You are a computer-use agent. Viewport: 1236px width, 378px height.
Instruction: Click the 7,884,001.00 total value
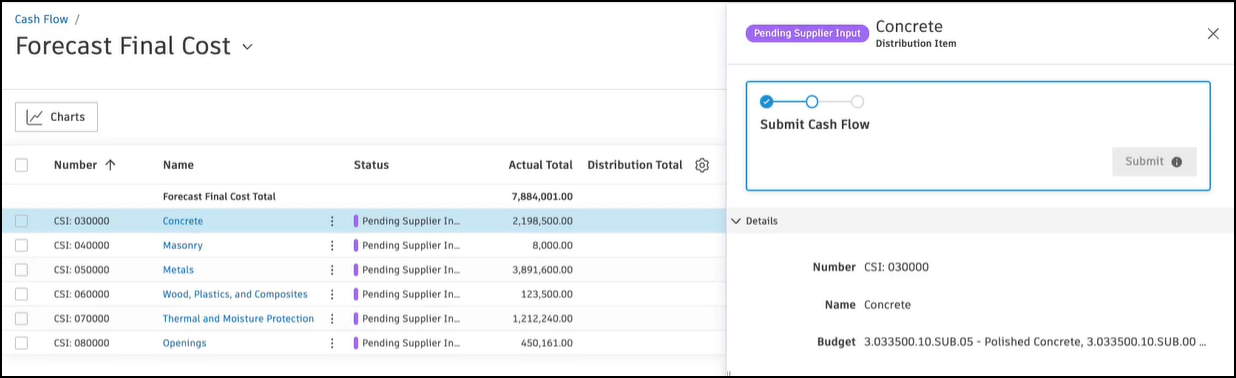[x=541, y=197]
